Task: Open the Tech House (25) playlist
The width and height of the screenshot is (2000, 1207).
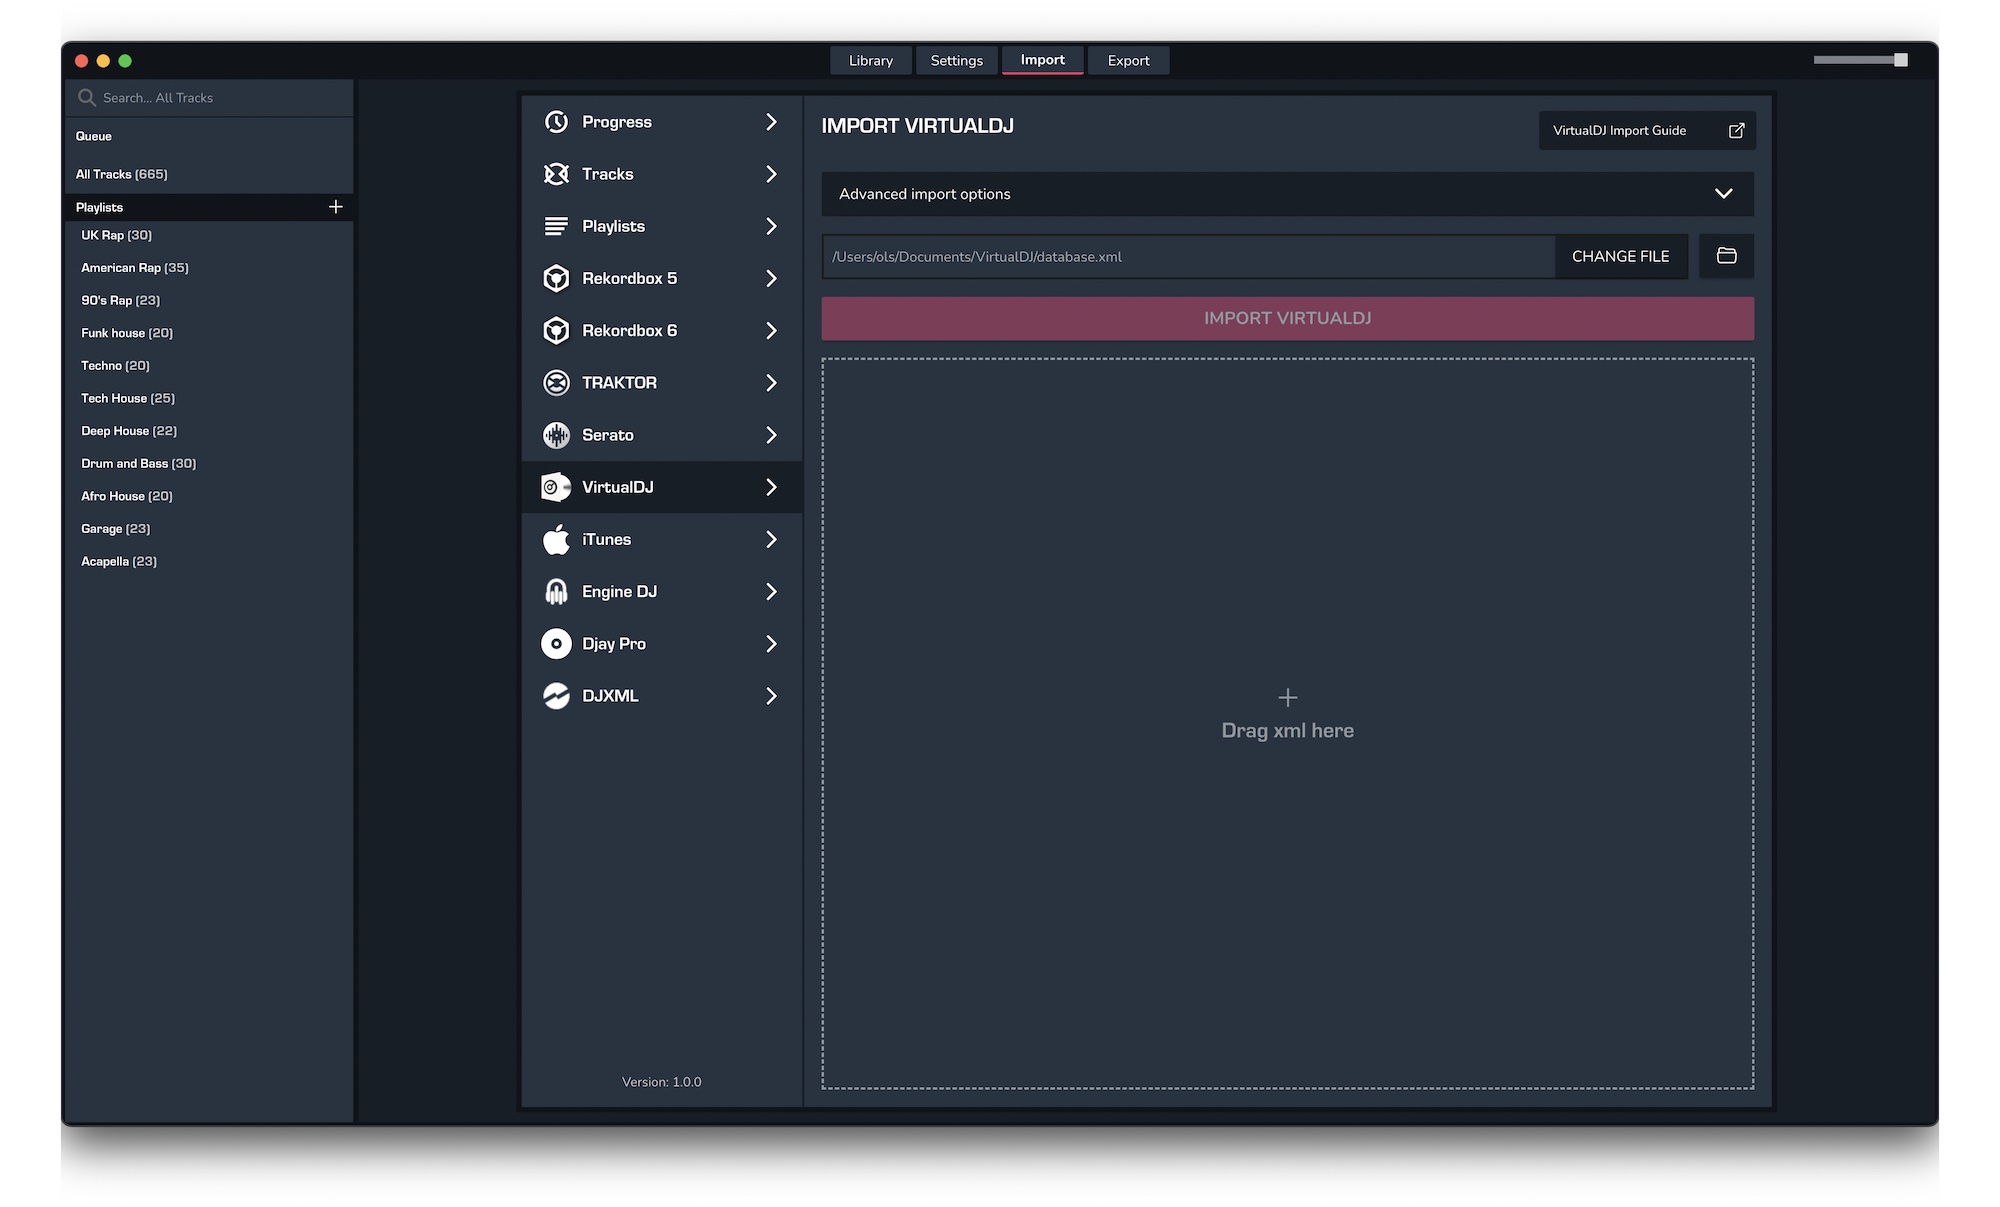Action: [128, 398]
